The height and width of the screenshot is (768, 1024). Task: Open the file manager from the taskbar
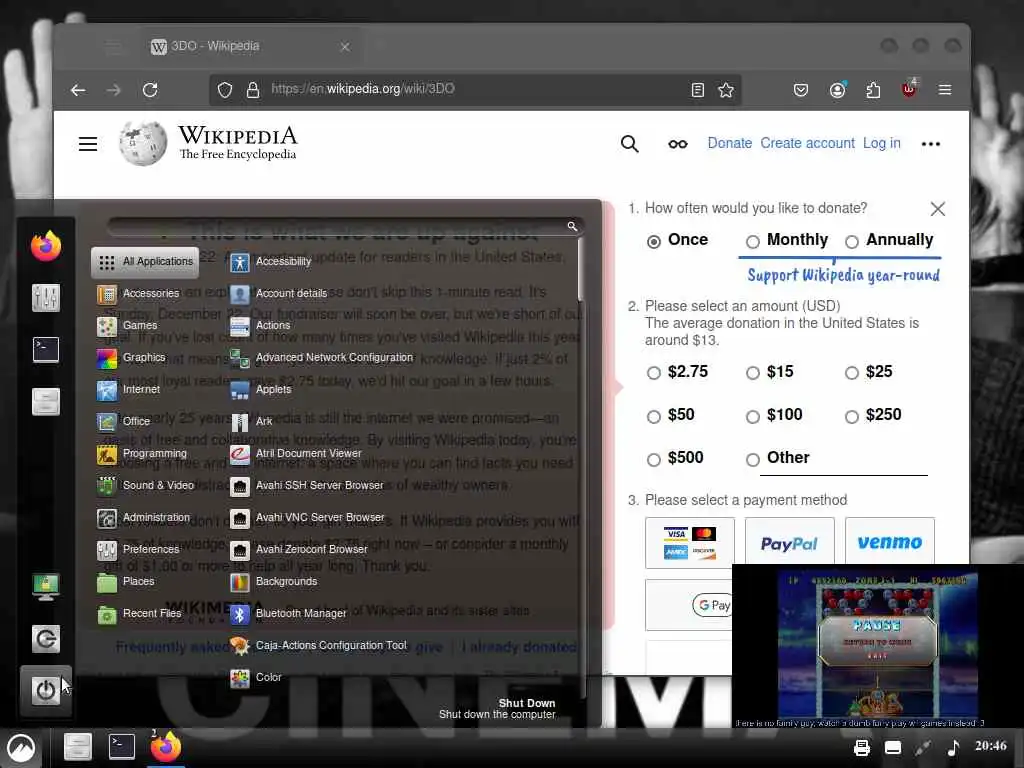(x=78, y=746)
